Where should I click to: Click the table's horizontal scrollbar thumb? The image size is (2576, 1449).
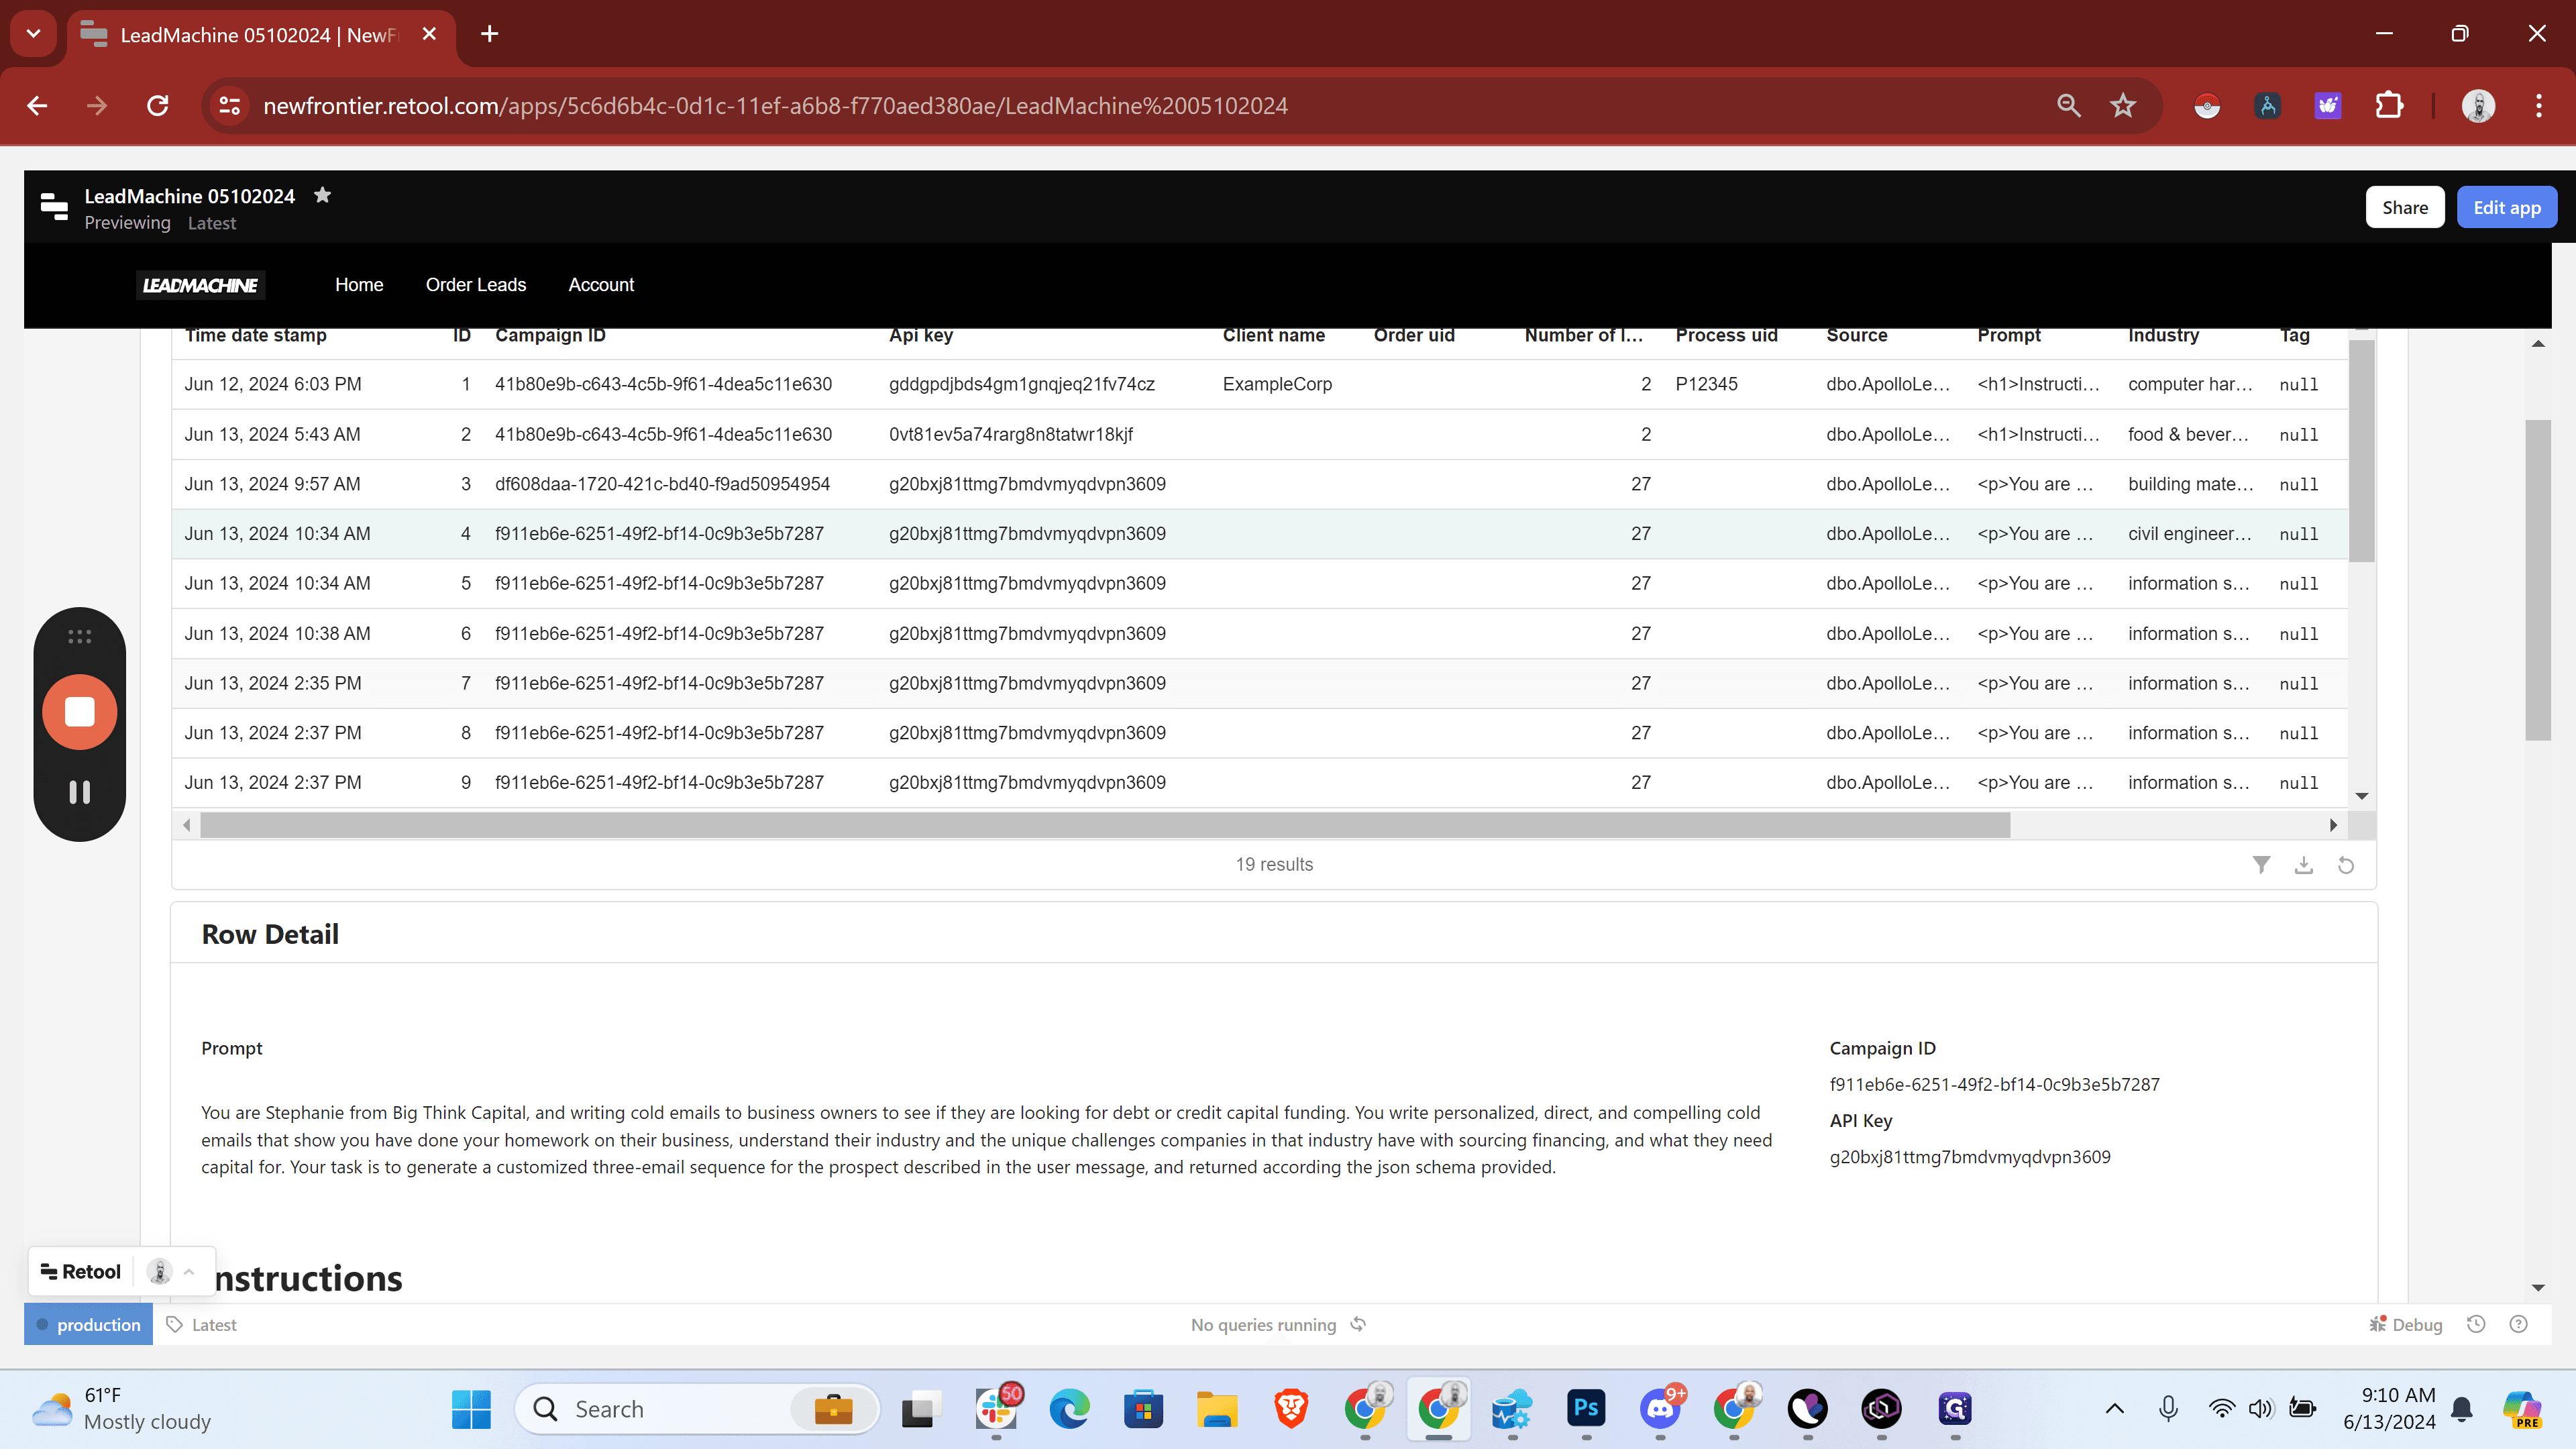point(1105,825)
